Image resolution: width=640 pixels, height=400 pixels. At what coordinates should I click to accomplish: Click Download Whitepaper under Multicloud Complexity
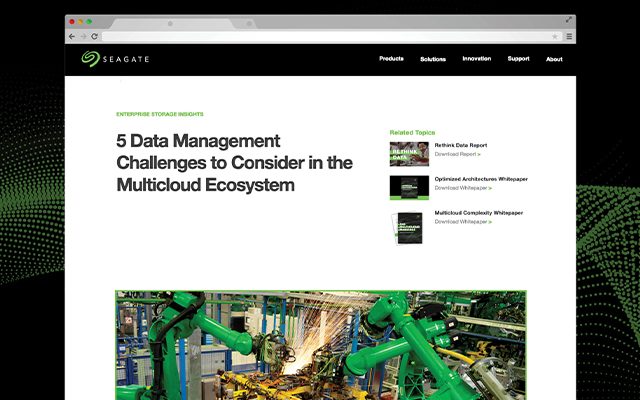[463, 221]
